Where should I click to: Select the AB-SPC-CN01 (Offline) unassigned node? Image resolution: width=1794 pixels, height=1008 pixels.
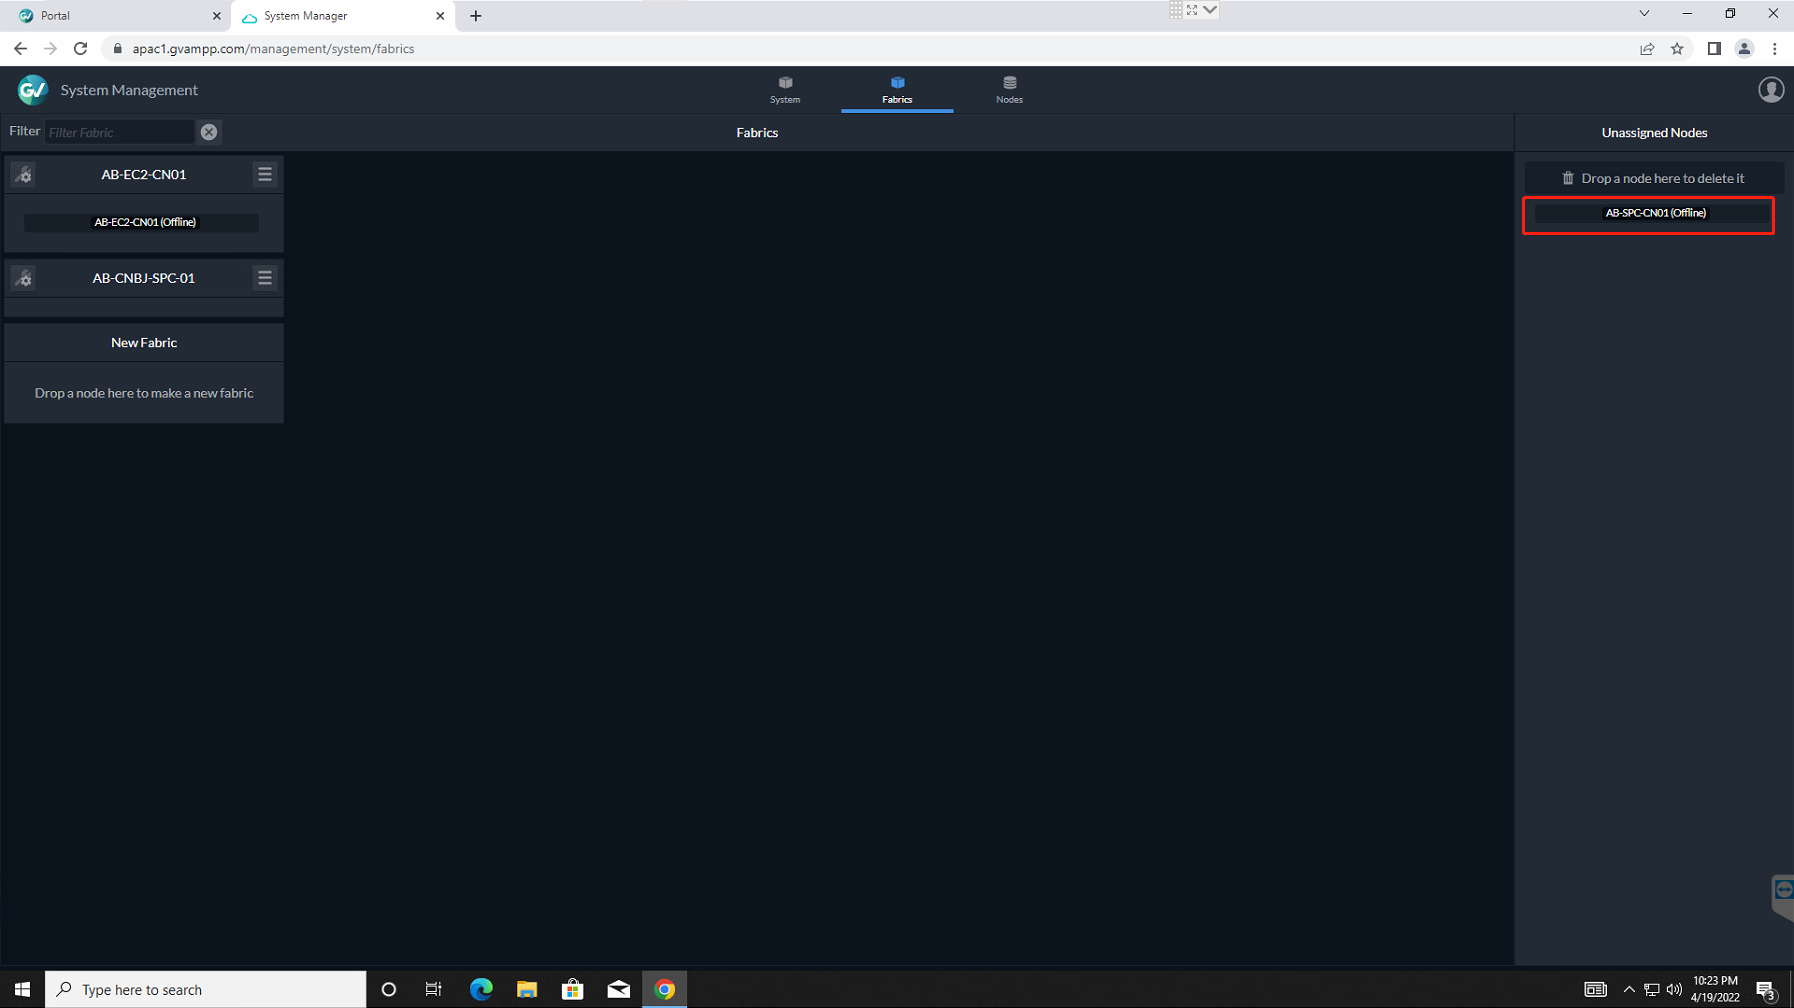point(1654,213)
